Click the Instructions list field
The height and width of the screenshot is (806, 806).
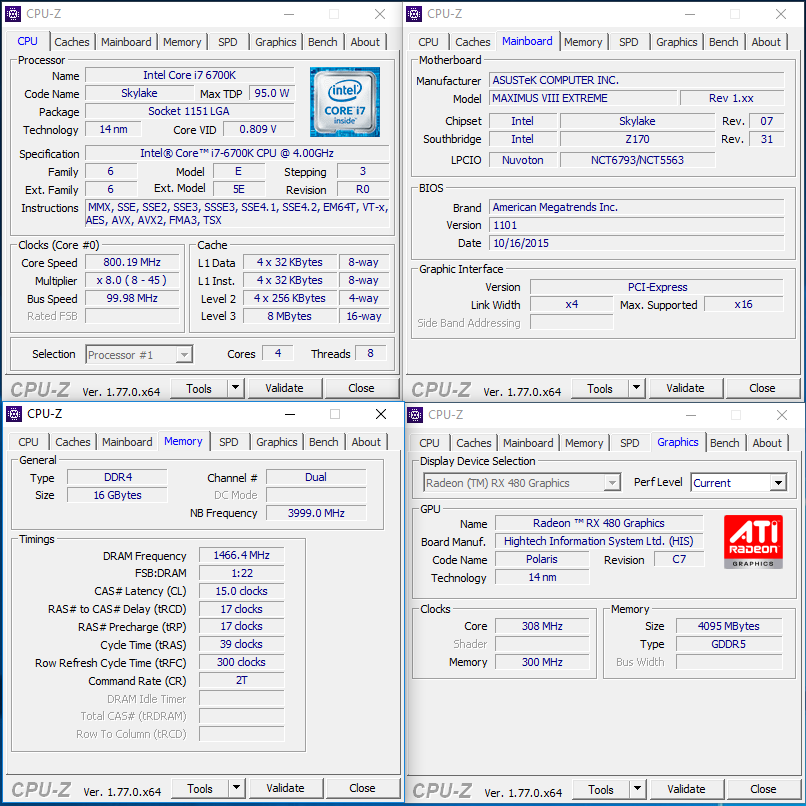point(237,214)
